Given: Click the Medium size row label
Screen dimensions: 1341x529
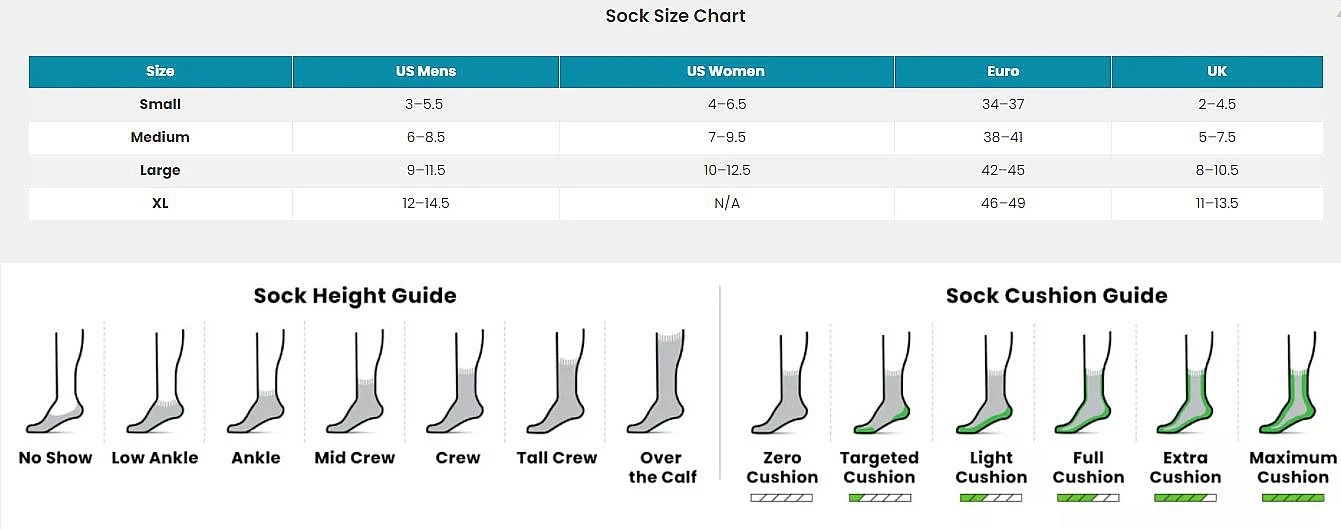Looking at the screenshot, I should (160, 137).
